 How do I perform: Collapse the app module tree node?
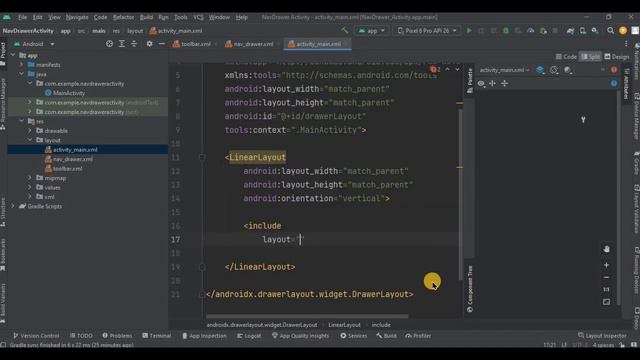tap(13, 55)
